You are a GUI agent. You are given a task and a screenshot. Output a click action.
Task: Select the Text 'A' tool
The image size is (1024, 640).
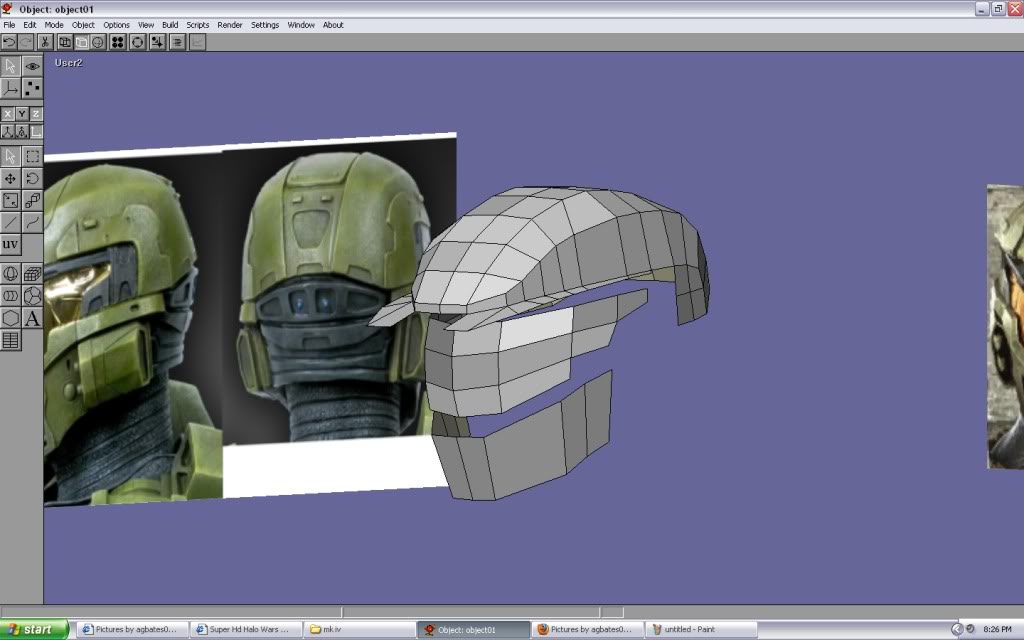pyautogui.click(x=32, y=318)
